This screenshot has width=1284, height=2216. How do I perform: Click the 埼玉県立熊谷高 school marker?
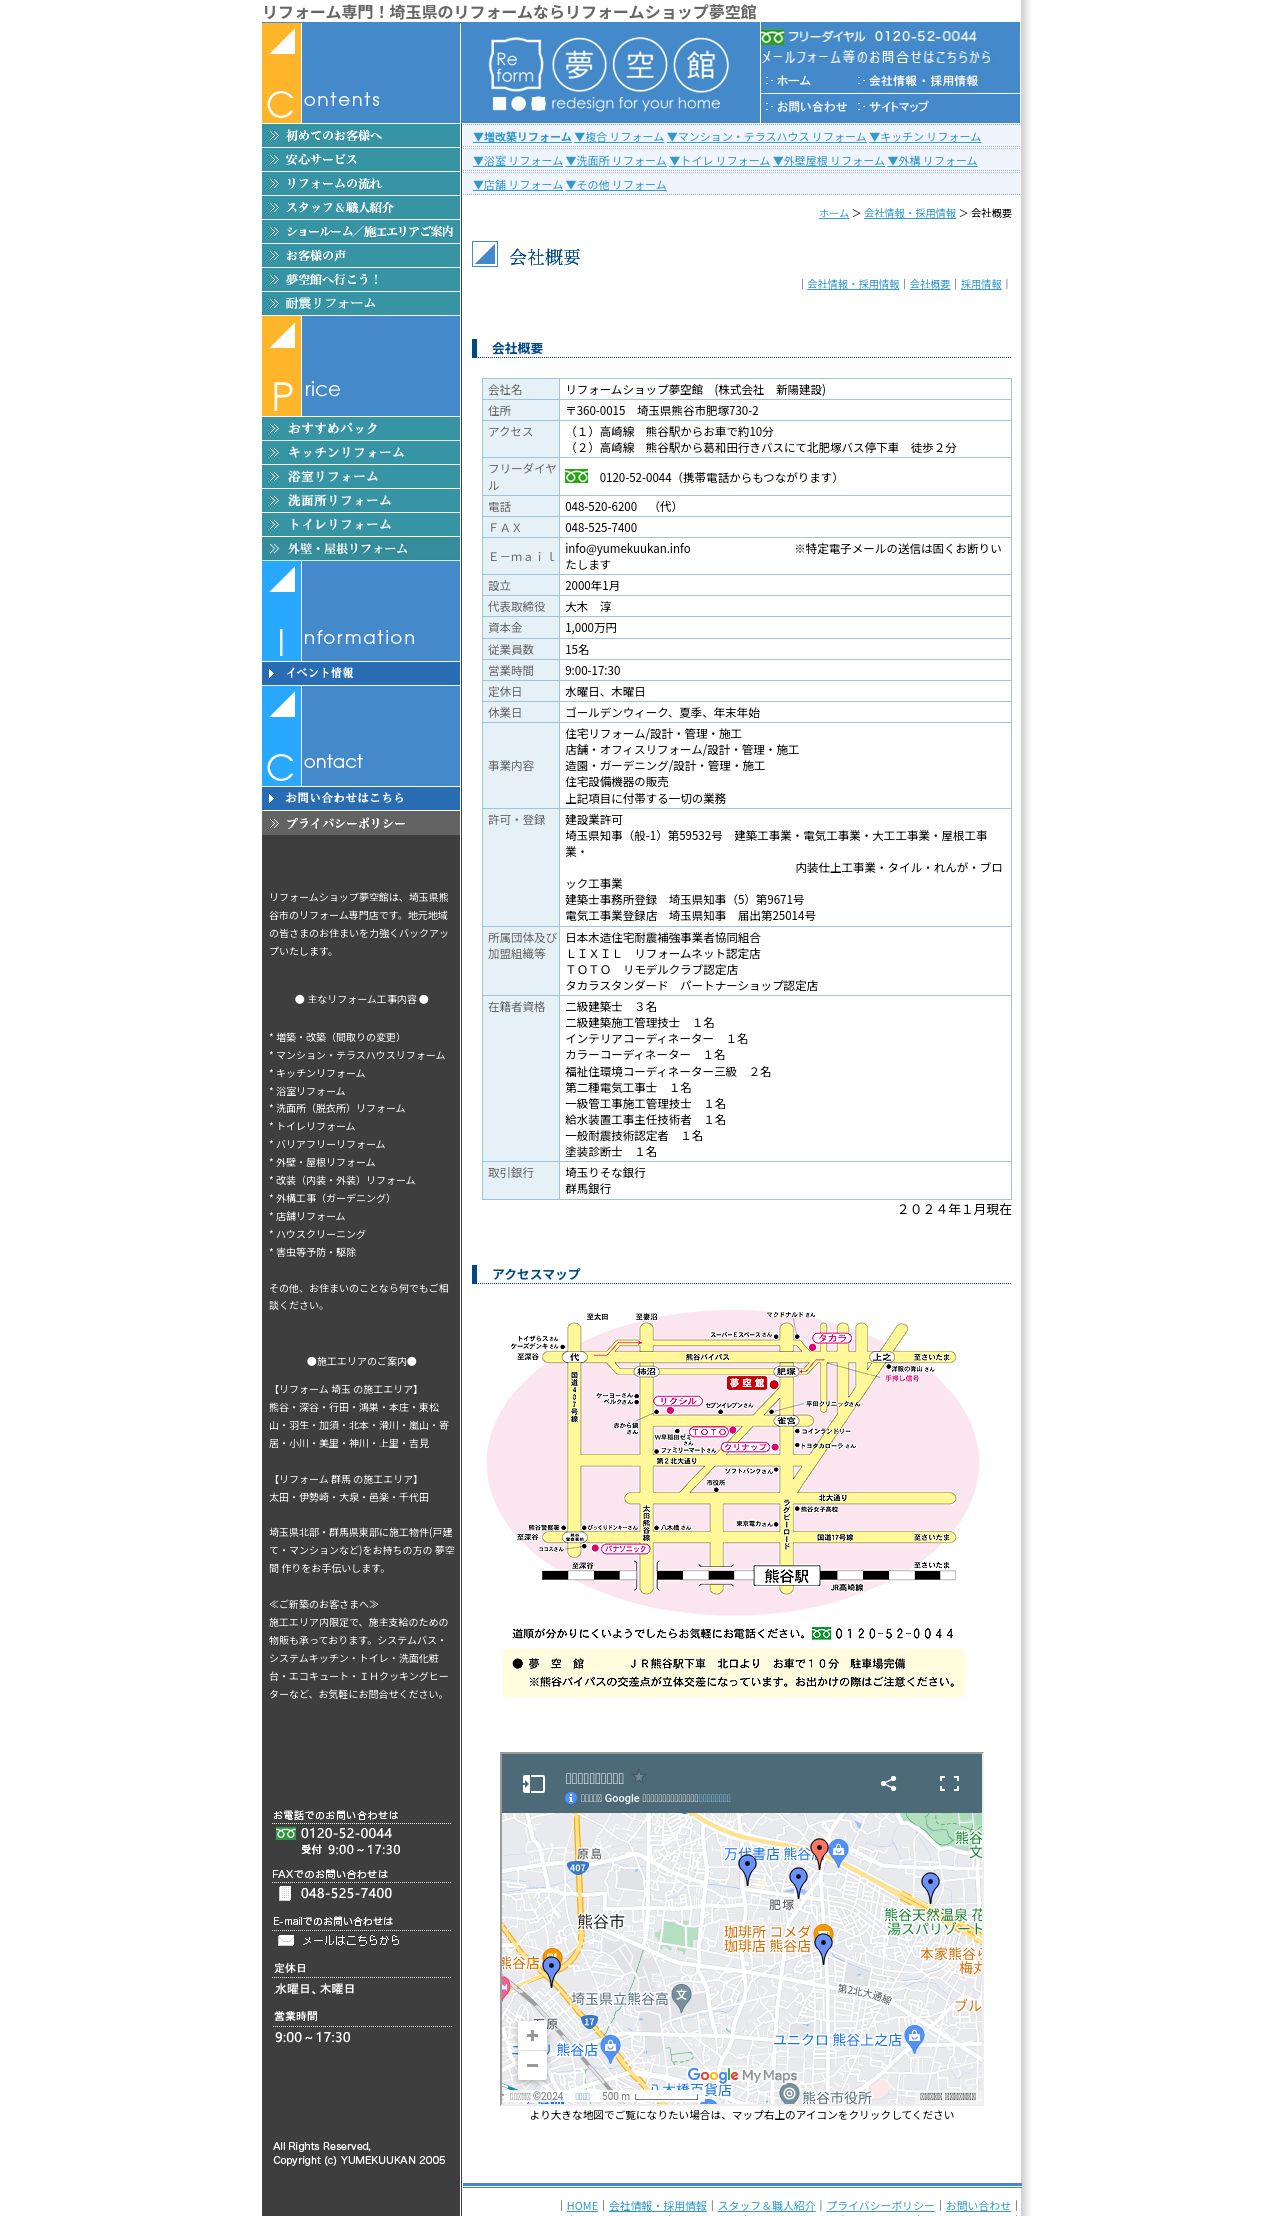coord(682,1995)
